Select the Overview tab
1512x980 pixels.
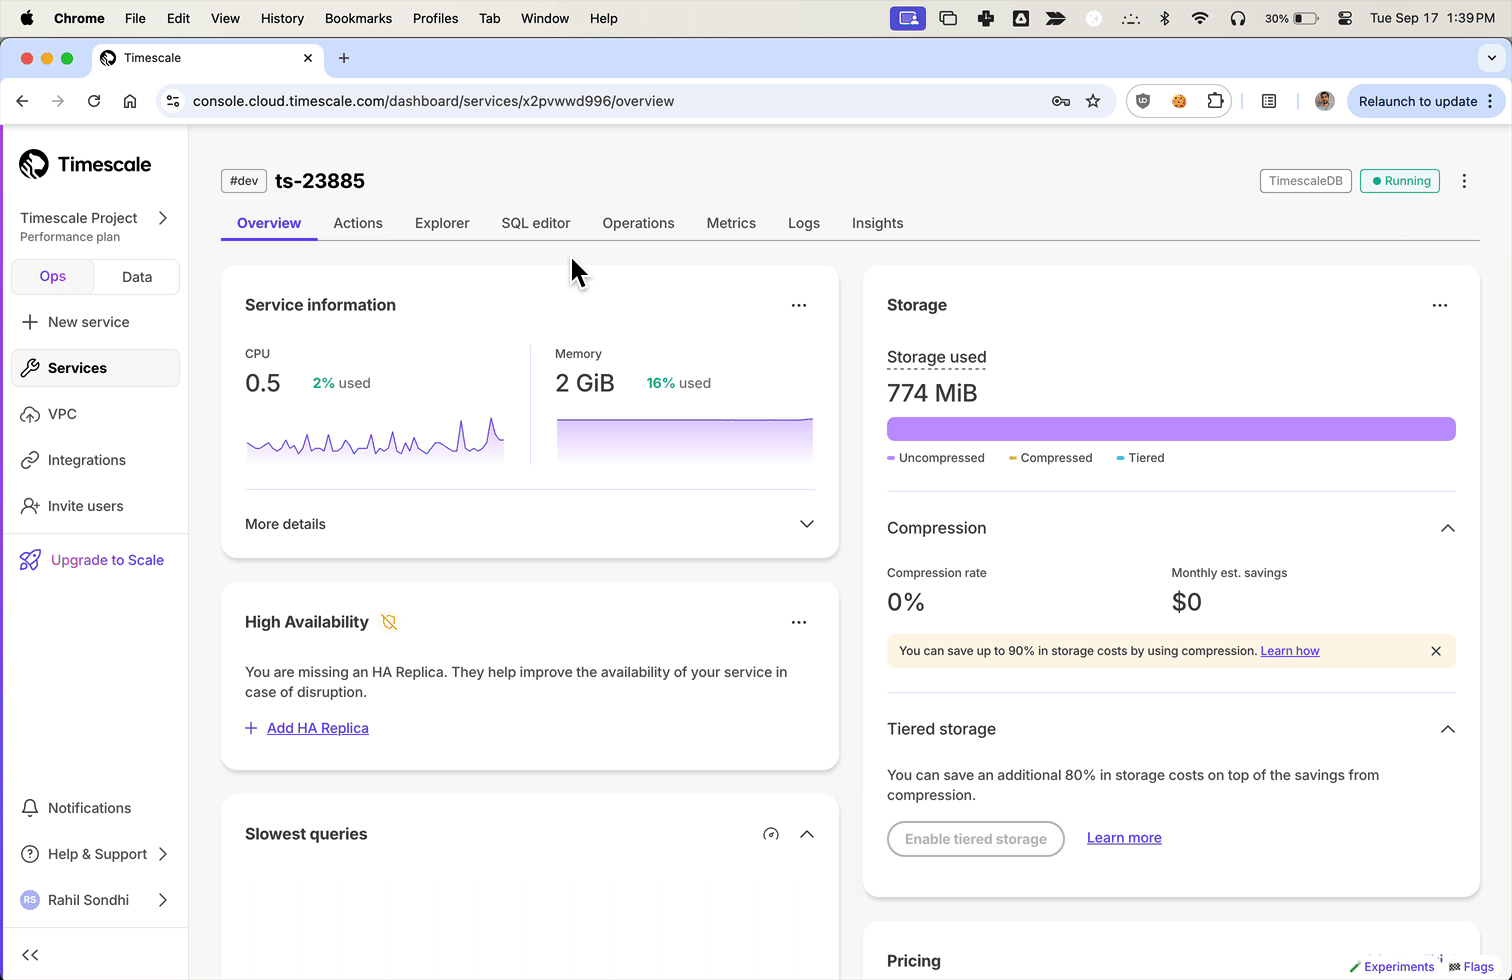[269, 223]
